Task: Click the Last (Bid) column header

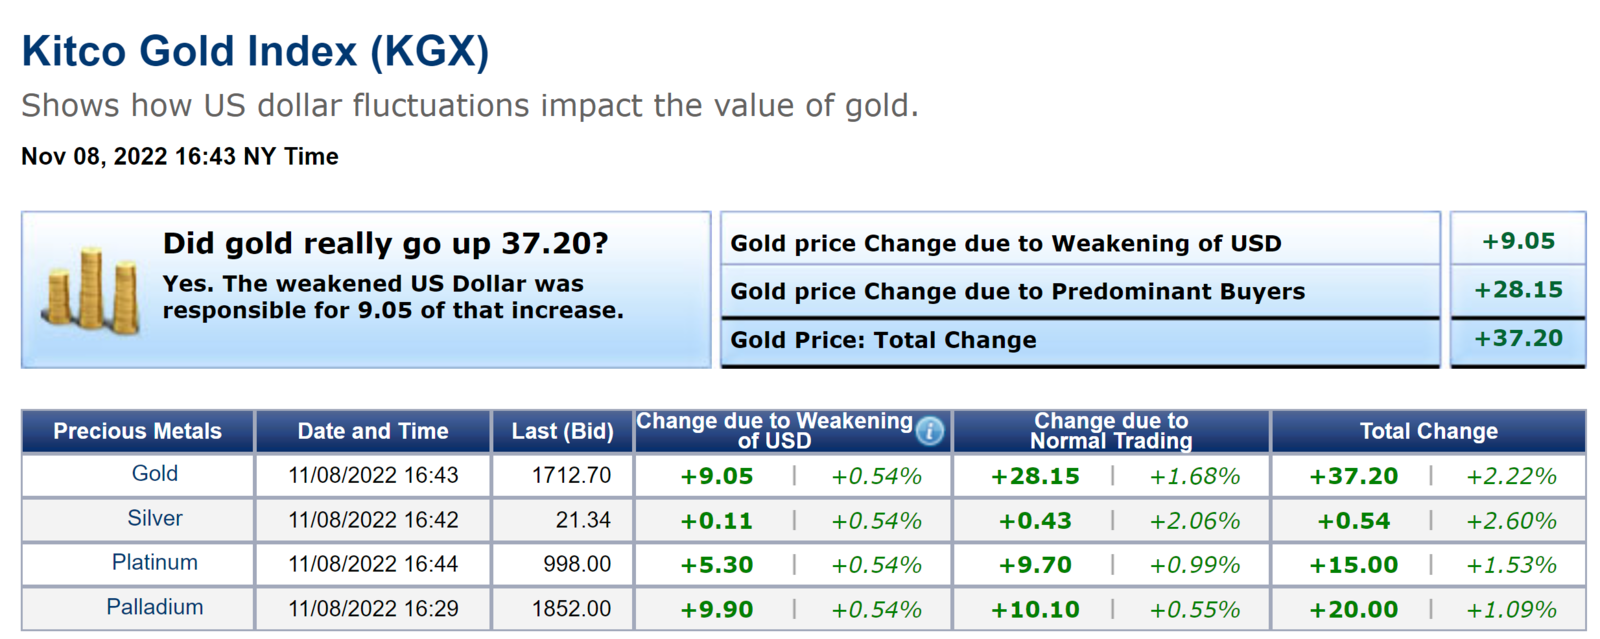Action: point(562,431)
